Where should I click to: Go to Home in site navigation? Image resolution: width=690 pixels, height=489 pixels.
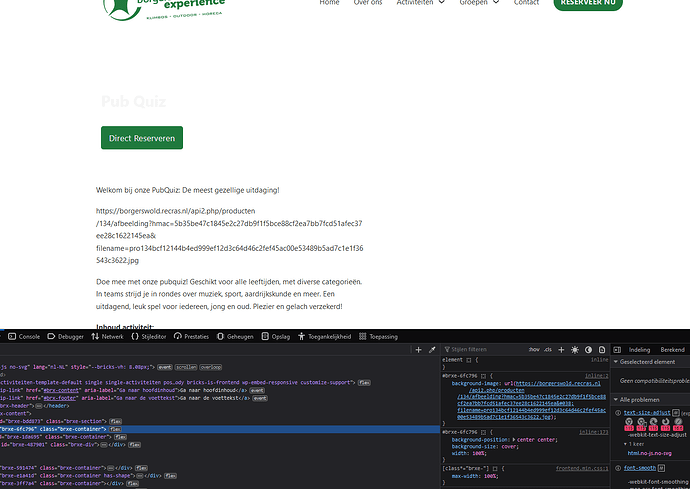click(329, 3)
